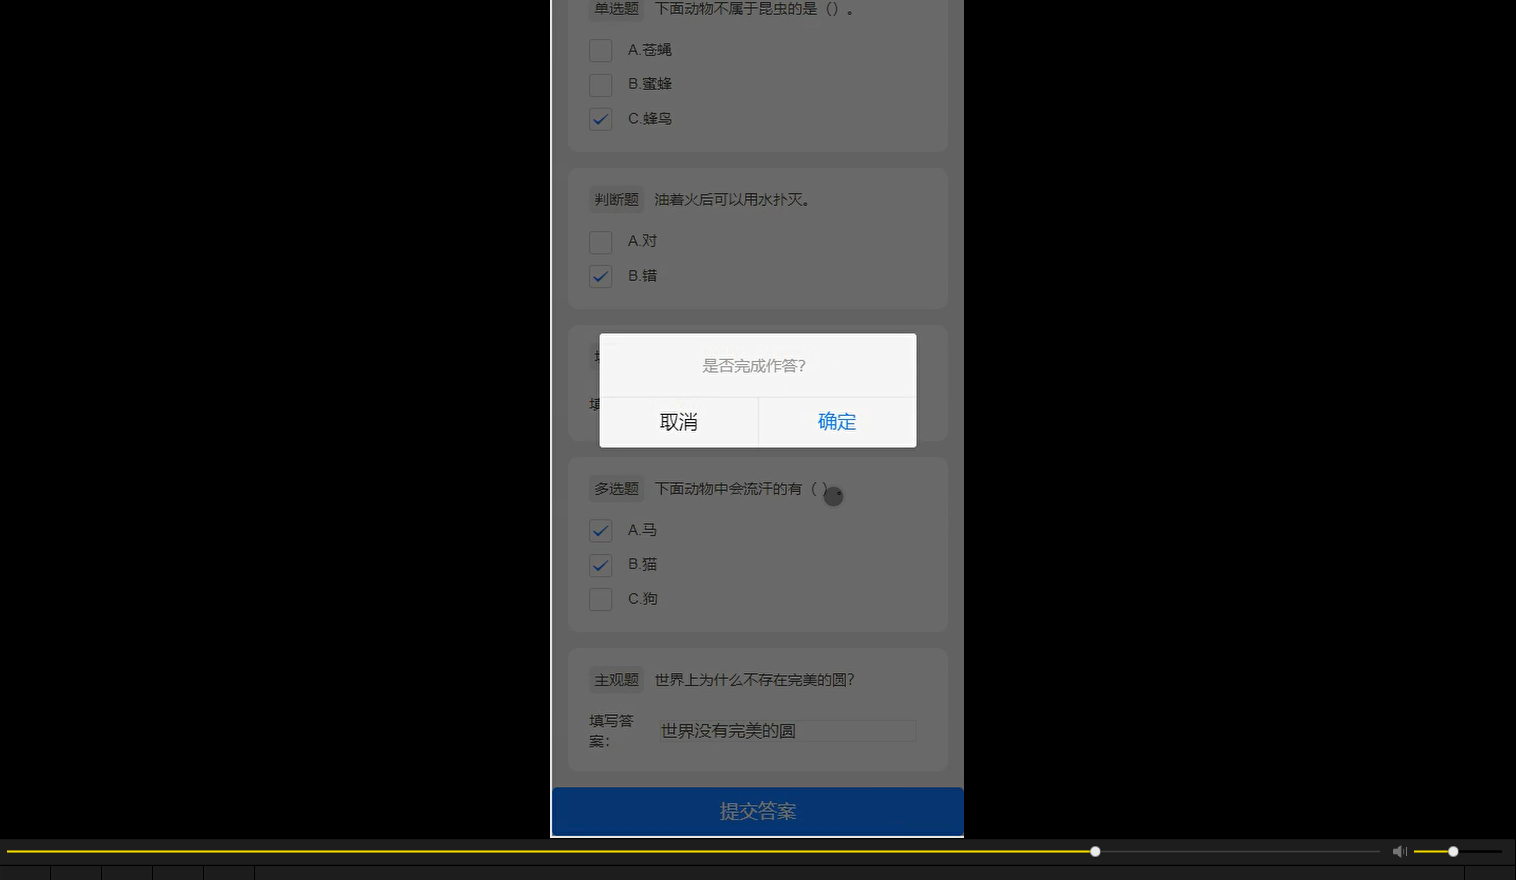
Task: Untick the B.错 checkbox
Action: [x=600, y=276]
